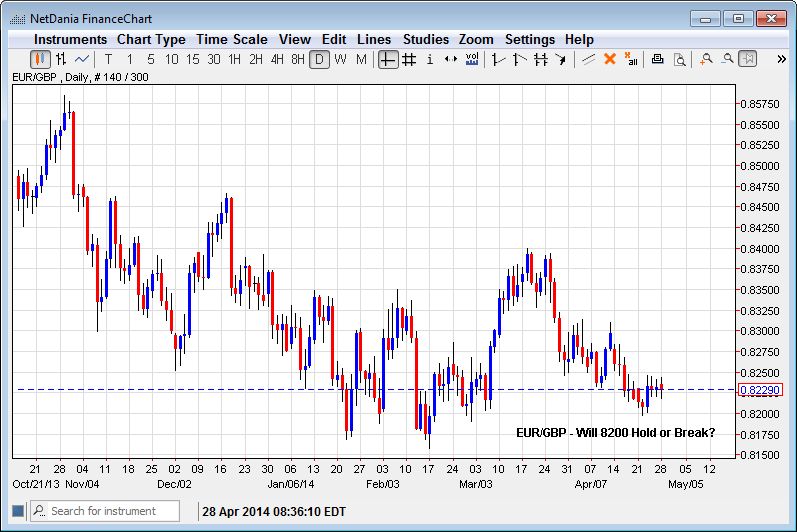This screenshot has width=797, height=532.
Task: Open the Lines menu
Action: point(374,39)
